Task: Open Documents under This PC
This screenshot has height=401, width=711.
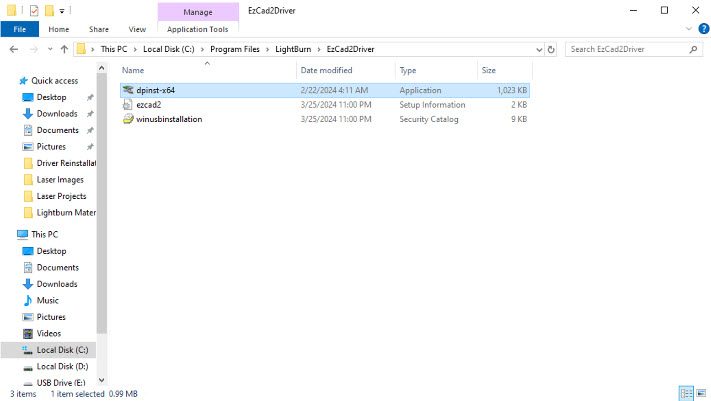Action: tap(58, 267)
